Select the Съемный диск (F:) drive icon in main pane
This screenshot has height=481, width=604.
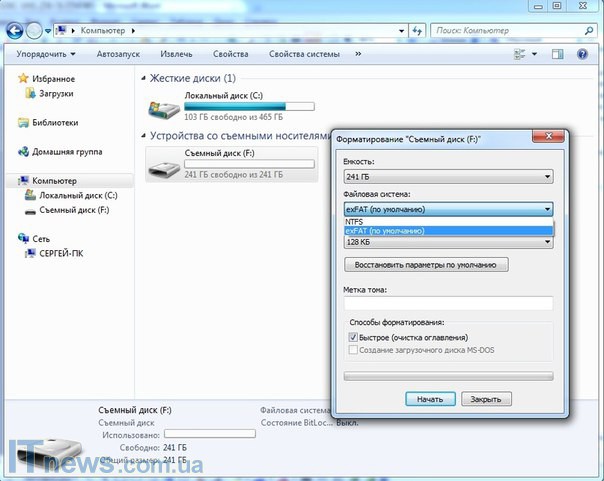[x=161, y=166]
